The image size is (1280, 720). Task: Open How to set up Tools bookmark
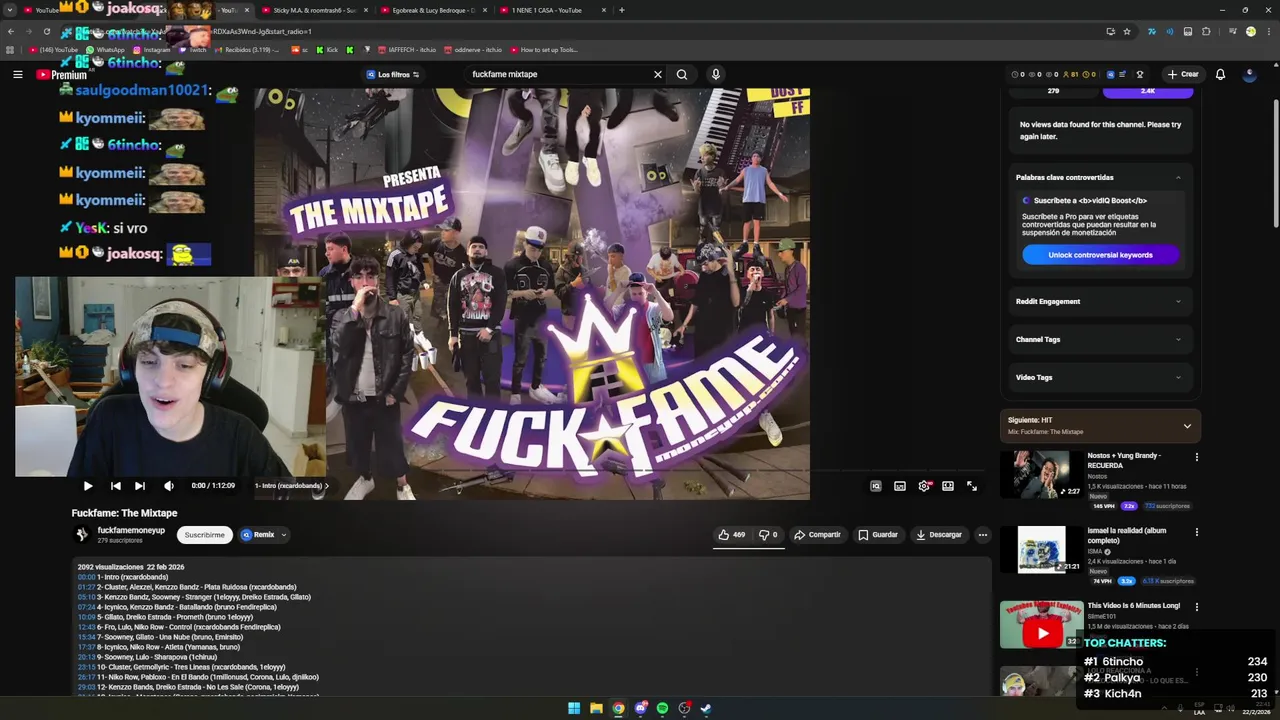(x=544, y=49)
